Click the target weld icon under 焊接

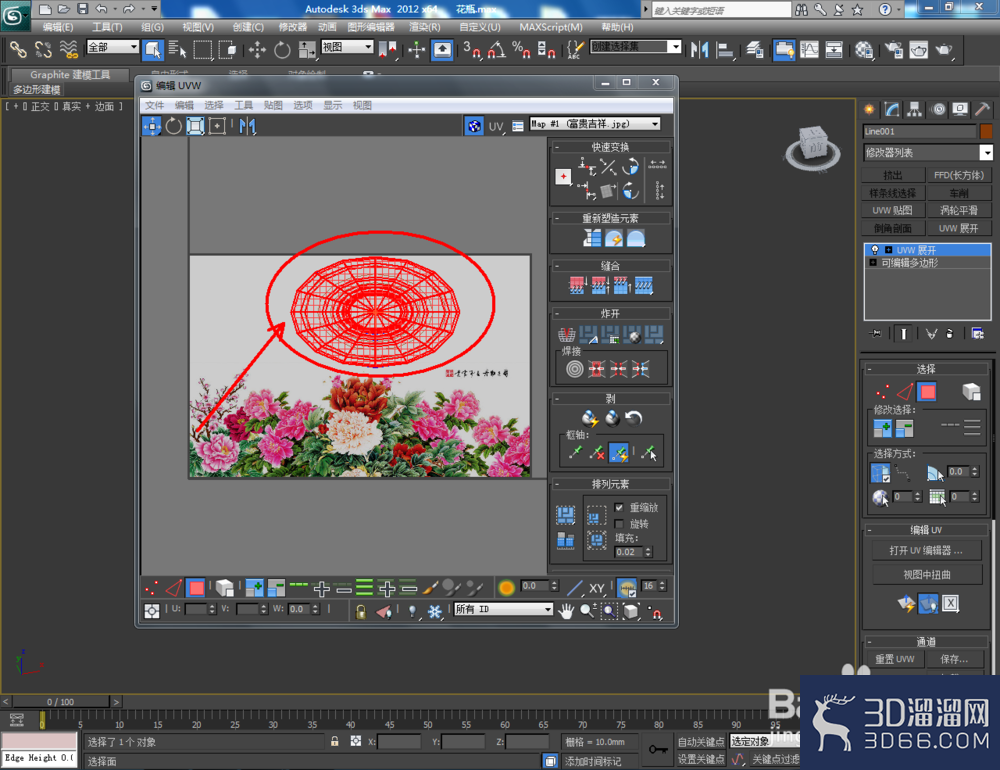coord(574,369)
